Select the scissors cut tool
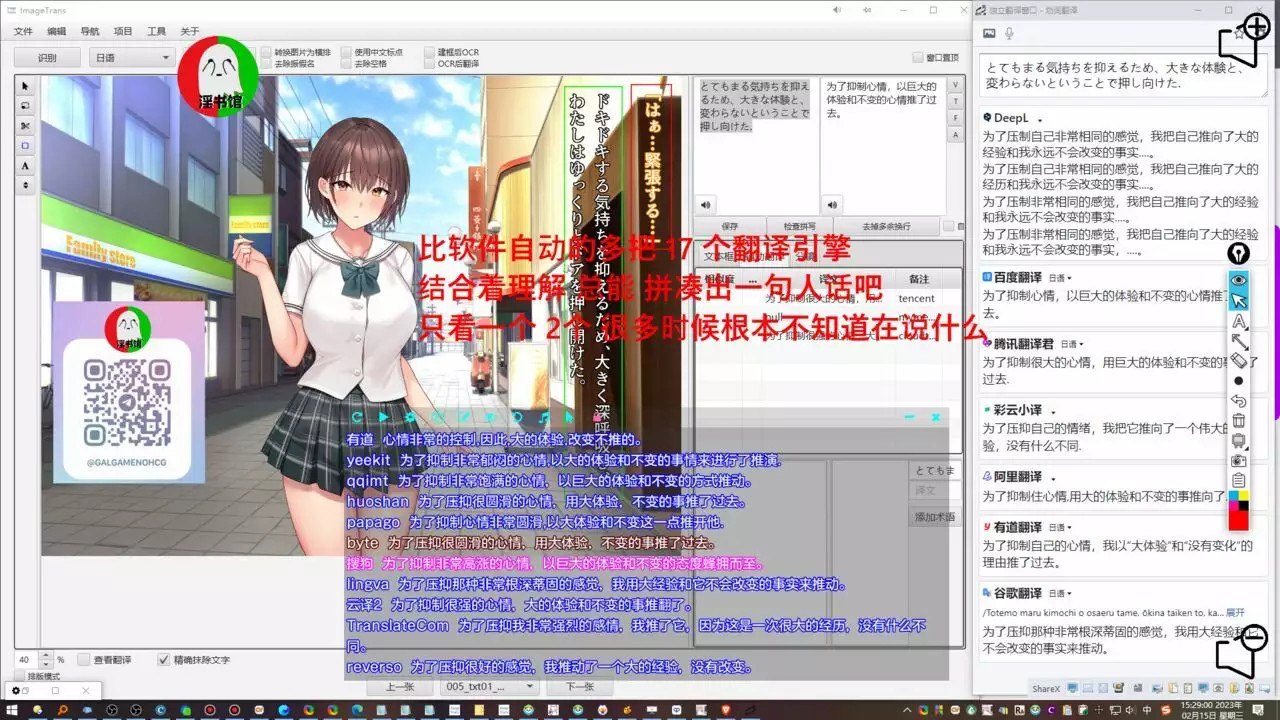 (26, 125)
